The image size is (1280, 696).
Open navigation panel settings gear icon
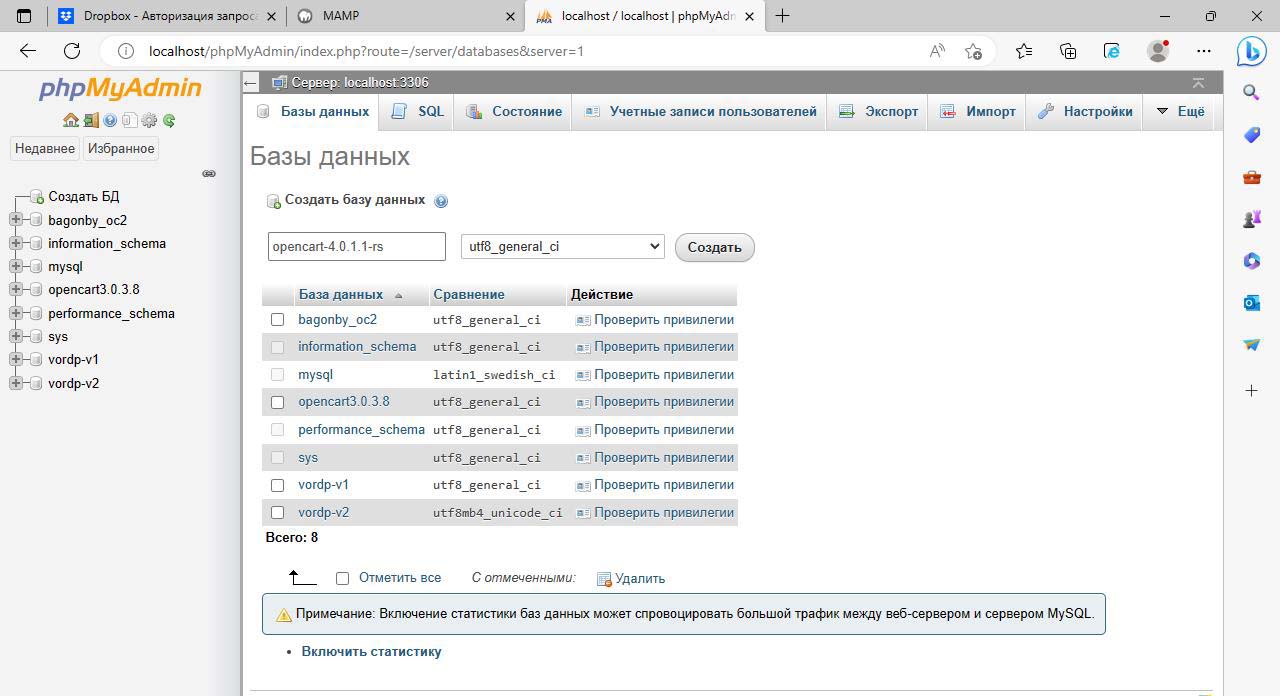(149, 120)
